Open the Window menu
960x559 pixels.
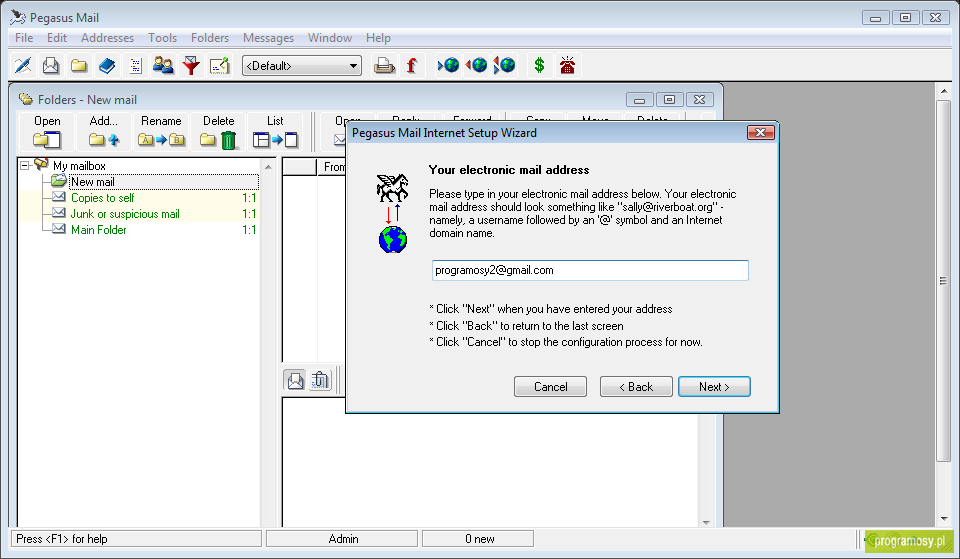329,38
